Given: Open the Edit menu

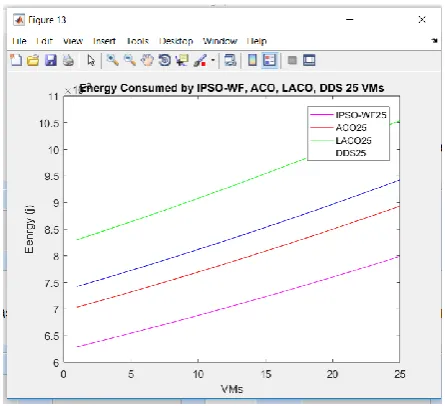Looking at the screenshot, I should tap(45, 41).
